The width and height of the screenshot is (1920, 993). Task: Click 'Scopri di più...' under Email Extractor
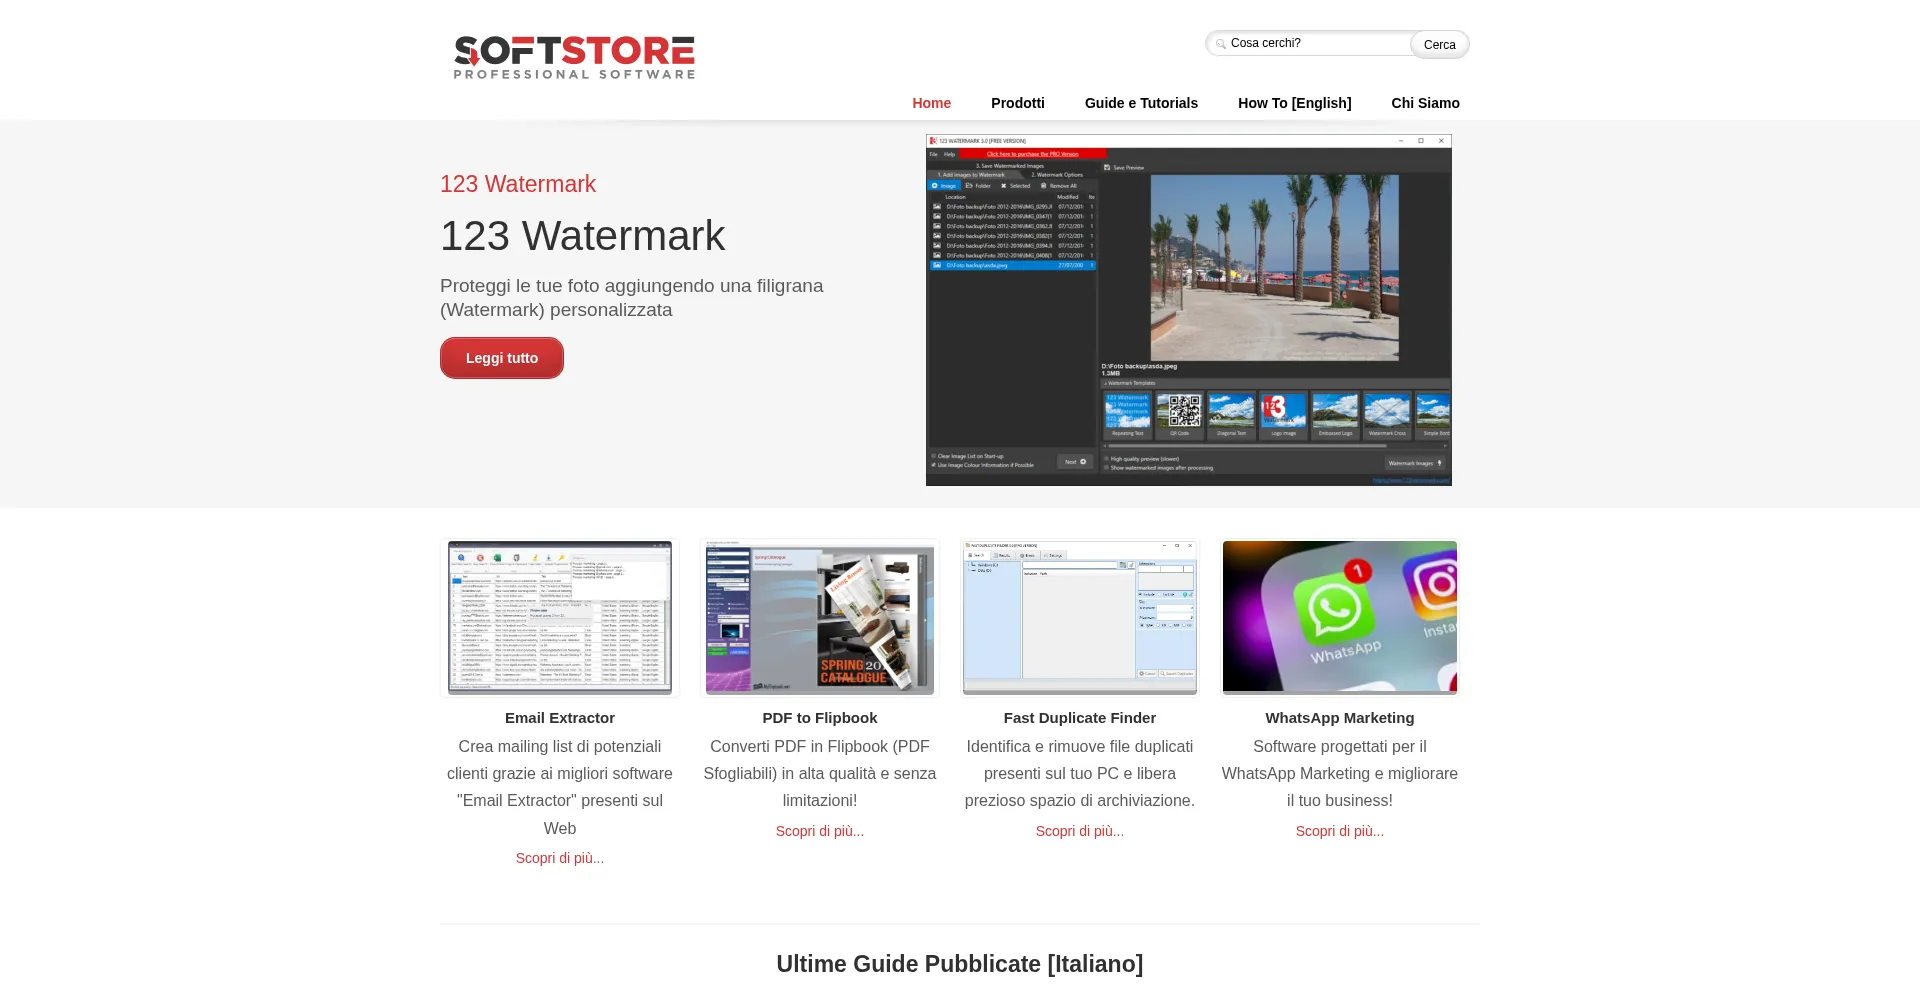[560, 858]
